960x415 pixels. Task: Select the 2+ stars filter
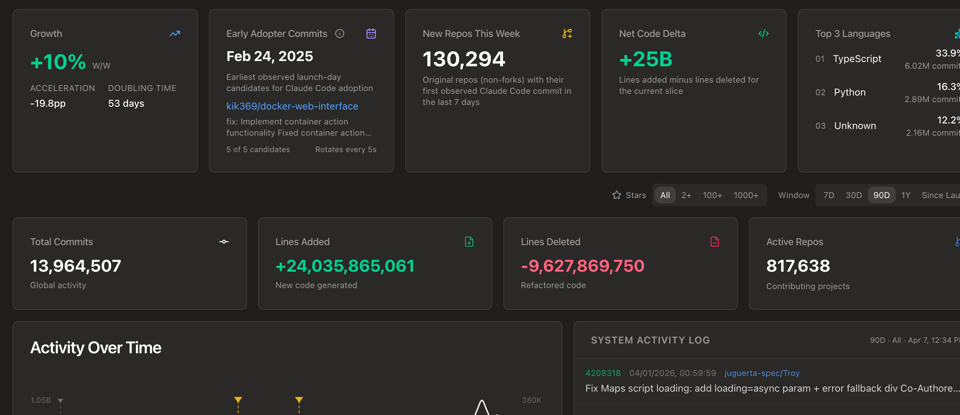click(x=686, y=195)
